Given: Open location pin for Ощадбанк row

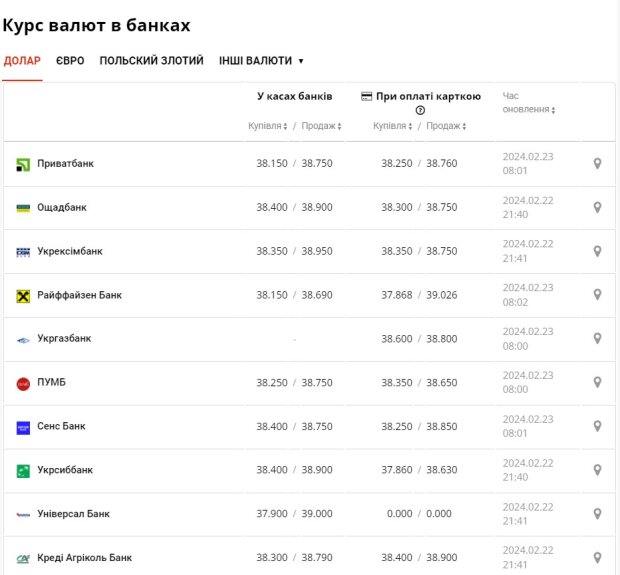Looking at the screenshot, I should click(597, 208).
